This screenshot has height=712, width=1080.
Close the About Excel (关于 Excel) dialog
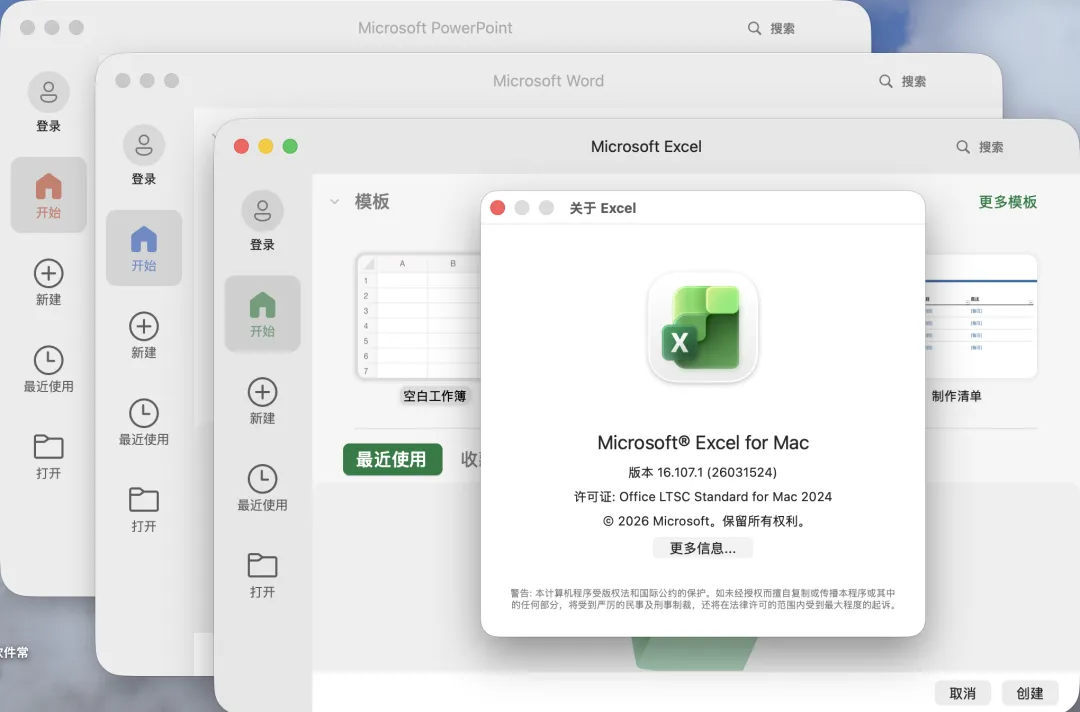pyautogui.click(x=497, y=208)
